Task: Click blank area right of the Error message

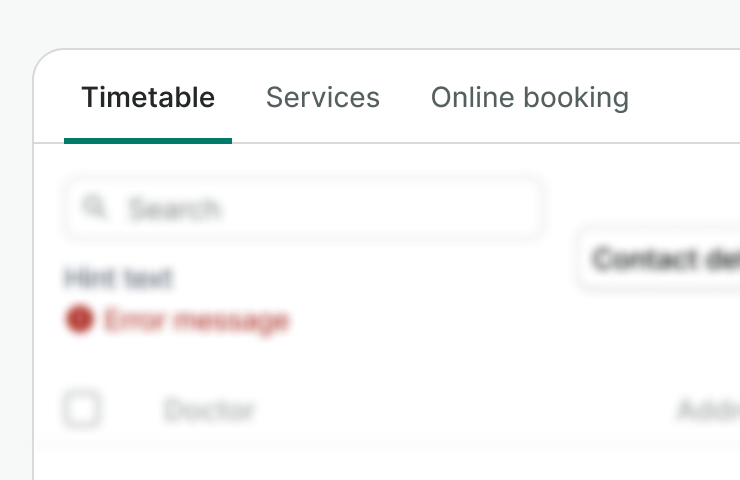Action: tap(420, 321)
